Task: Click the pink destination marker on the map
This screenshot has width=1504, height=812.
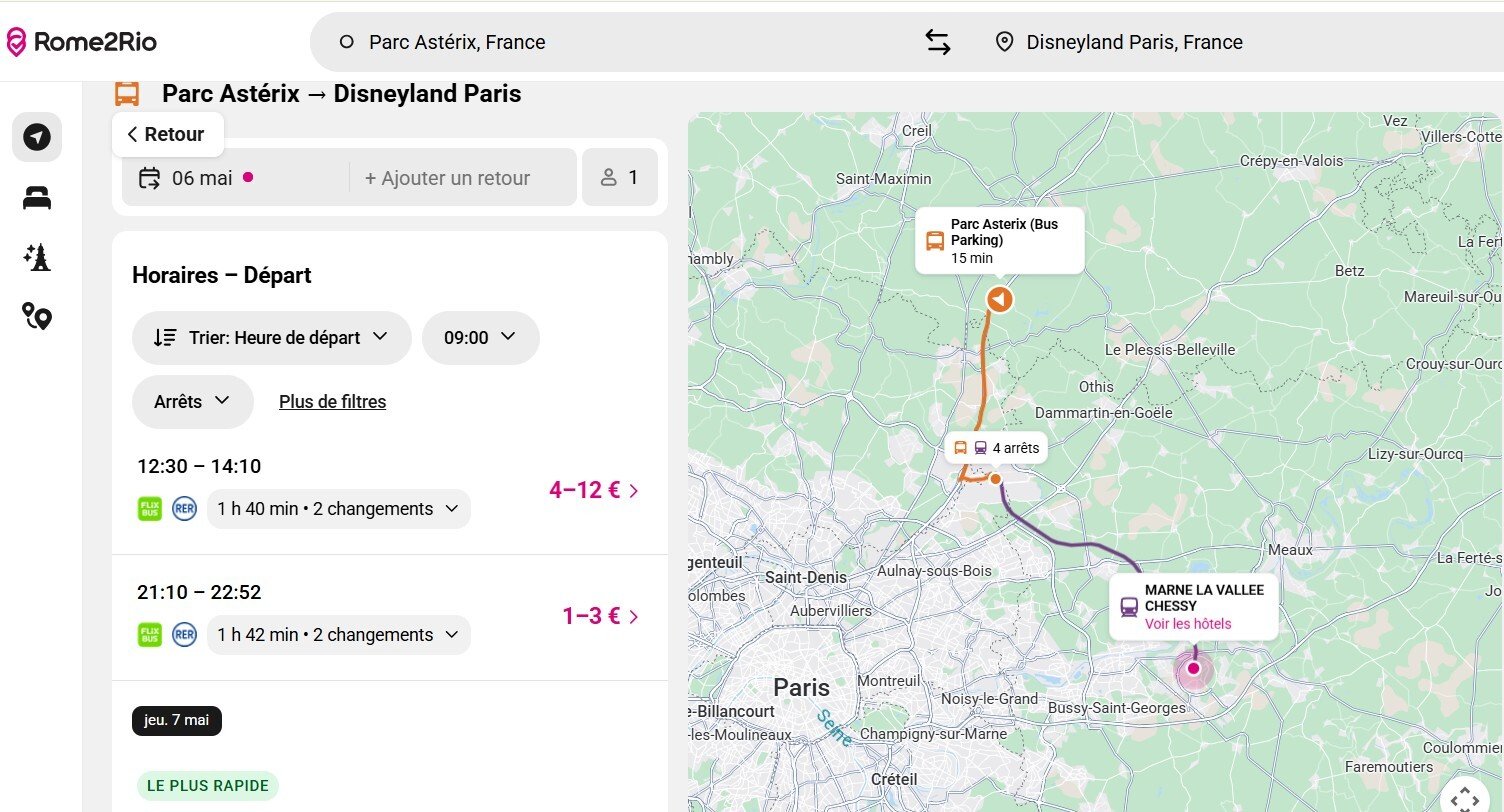Action: [x=1192, y=668]
